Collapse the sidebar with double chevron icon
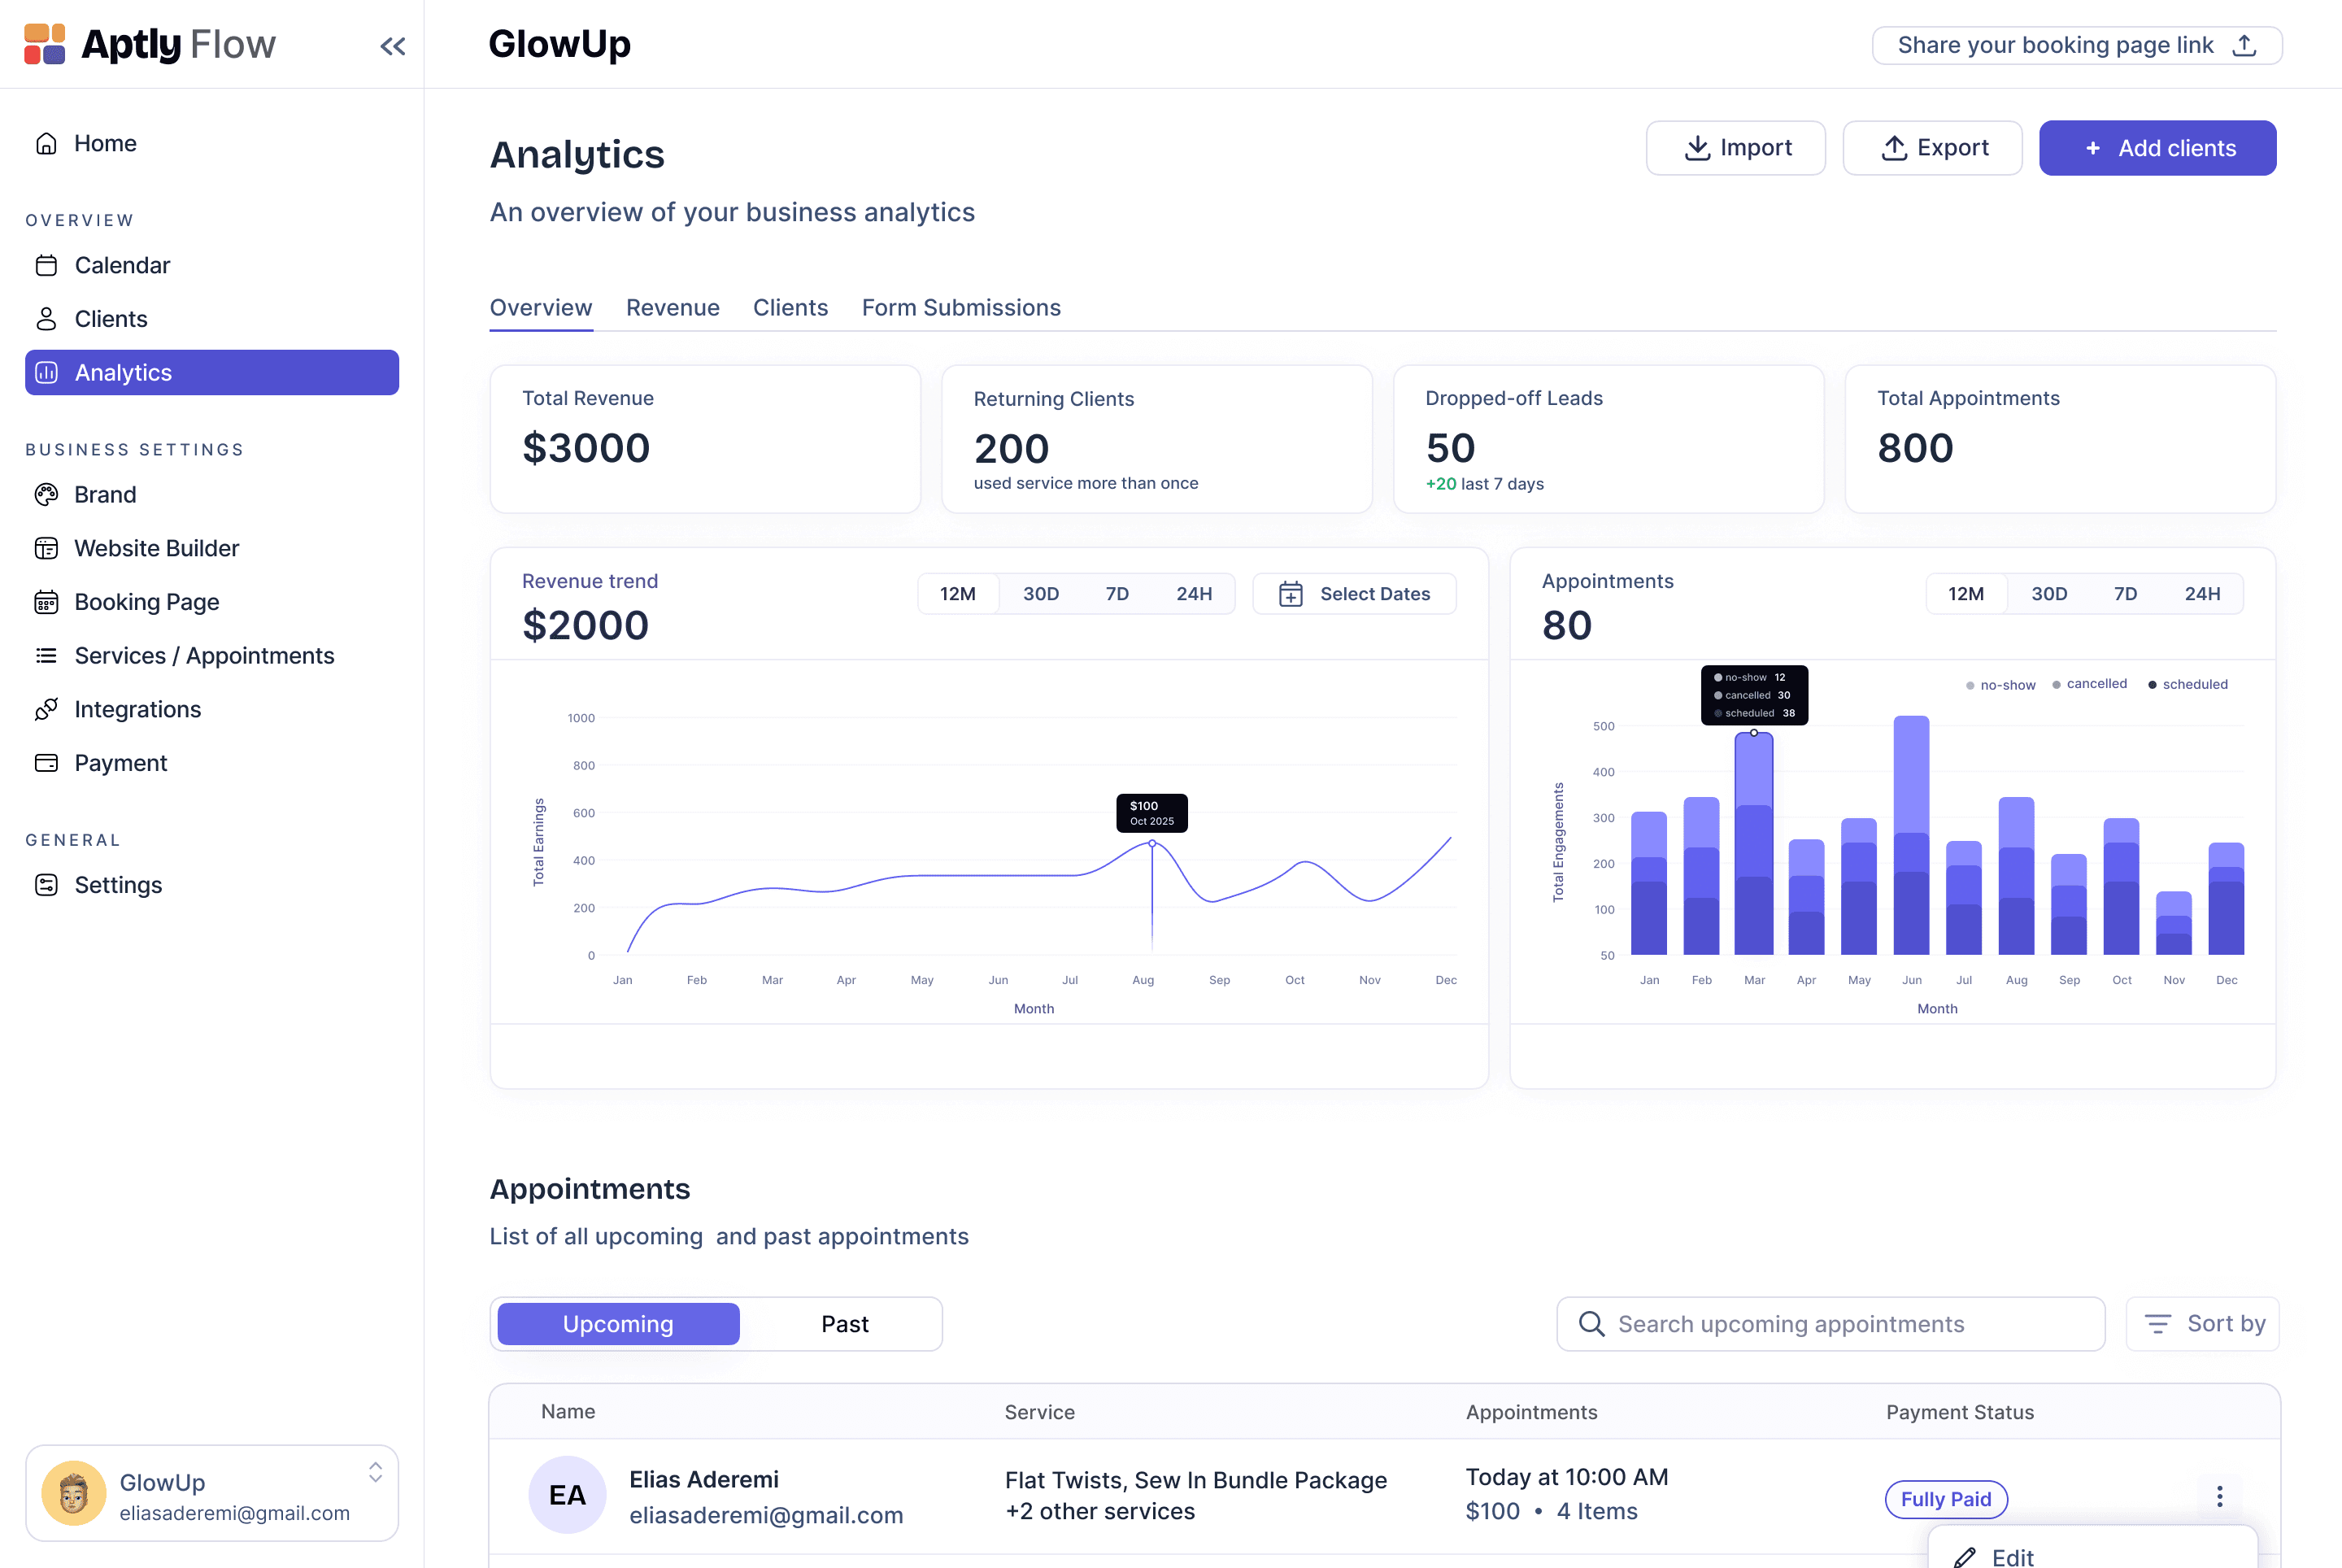The height and width of the screenshot is (1568, 2342). 392,46
